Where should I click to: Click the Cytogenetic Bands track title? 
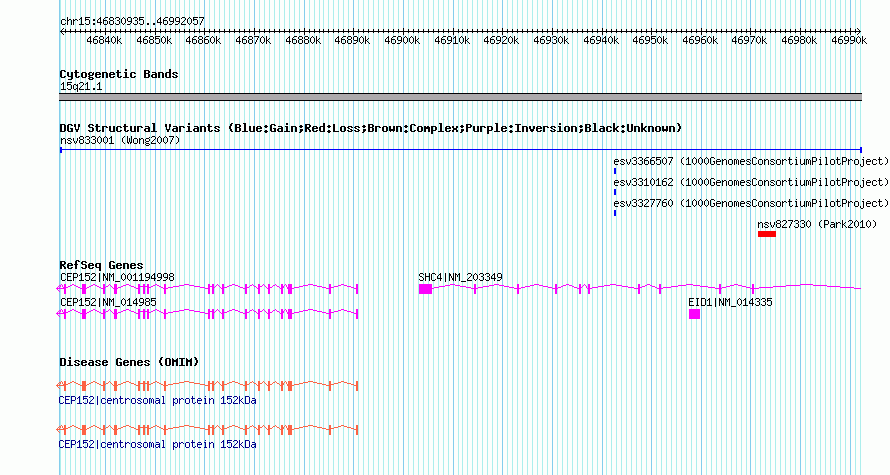point(119,74)
